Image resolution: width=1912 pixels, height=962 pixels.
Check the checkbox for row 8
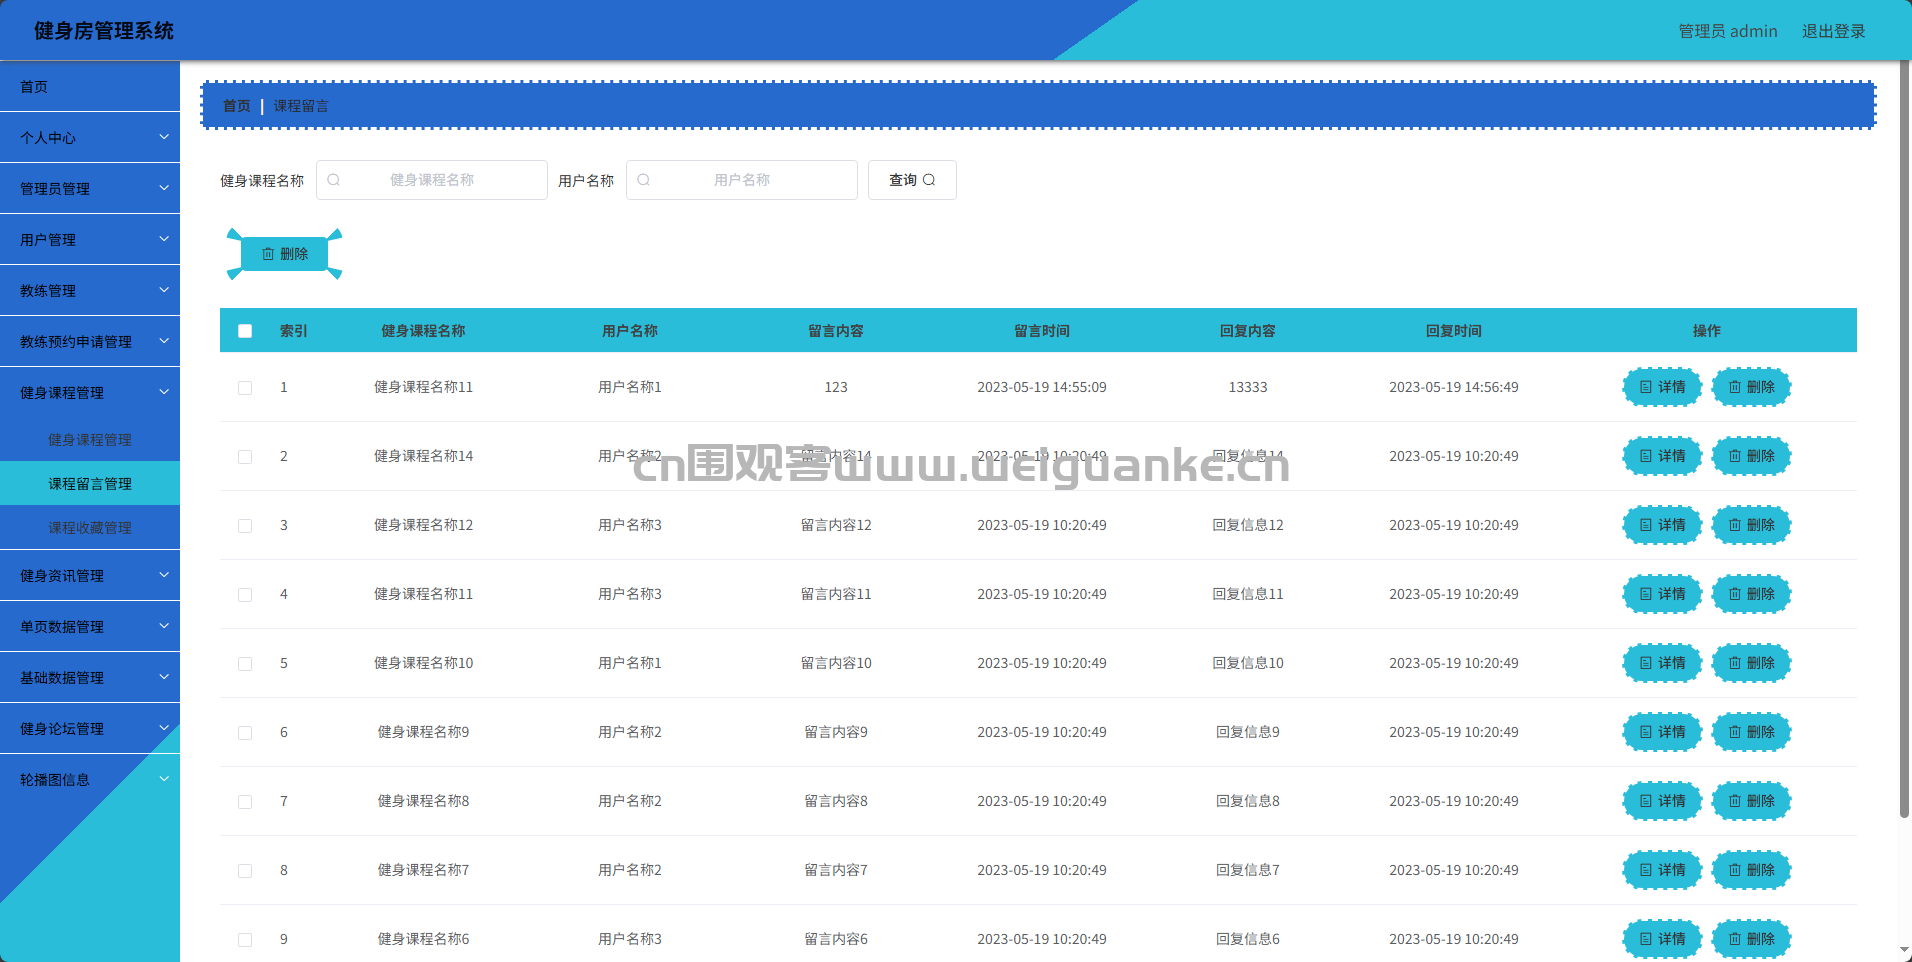(x=245, y=871)
